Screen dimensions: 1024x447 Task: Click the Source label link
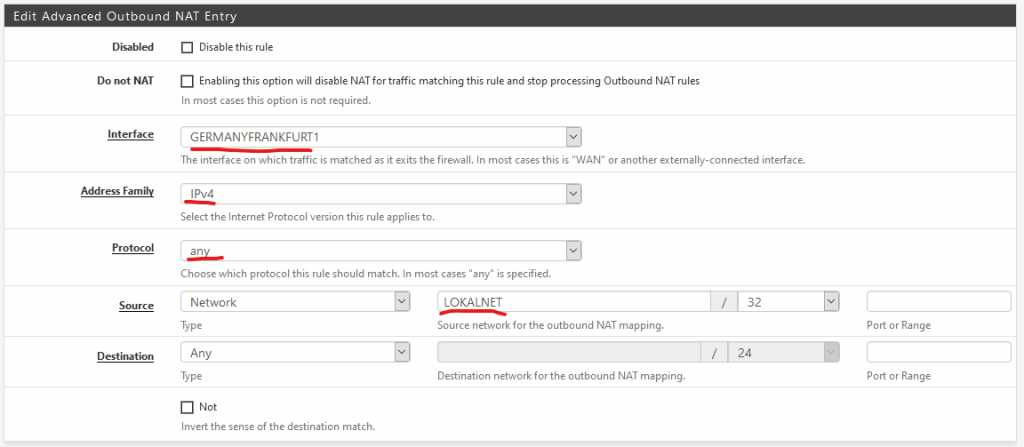[136, 305]
